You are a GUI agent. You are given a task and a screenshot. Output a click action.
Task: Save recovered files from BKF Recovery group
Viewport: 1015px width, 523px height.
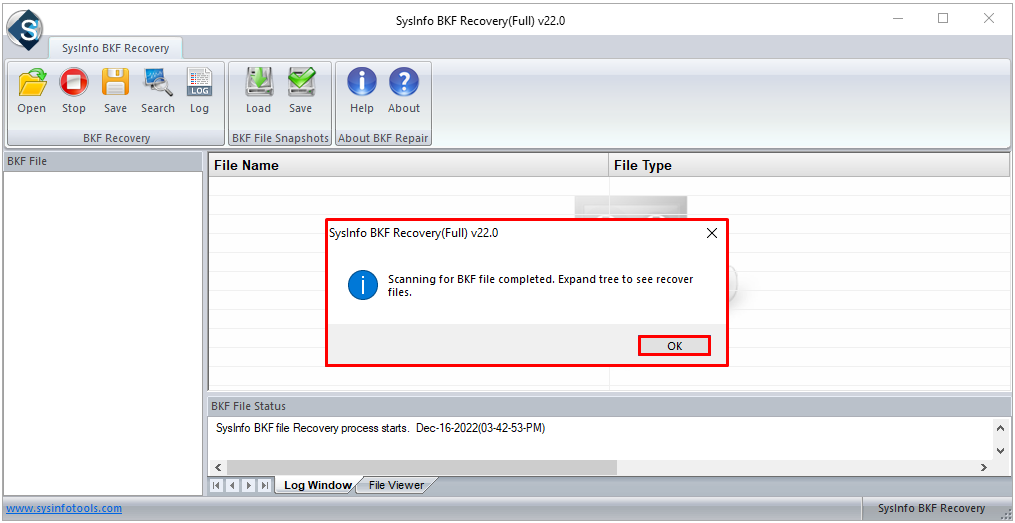tap(115, 91)
